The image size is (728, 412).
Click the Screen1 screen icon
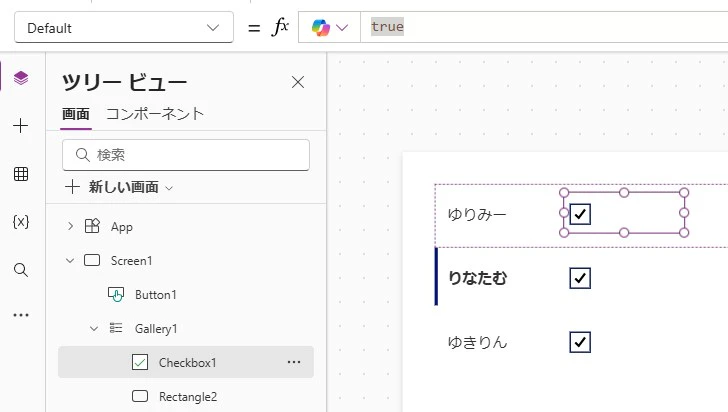pyautogui.click(x=92, y=260)
